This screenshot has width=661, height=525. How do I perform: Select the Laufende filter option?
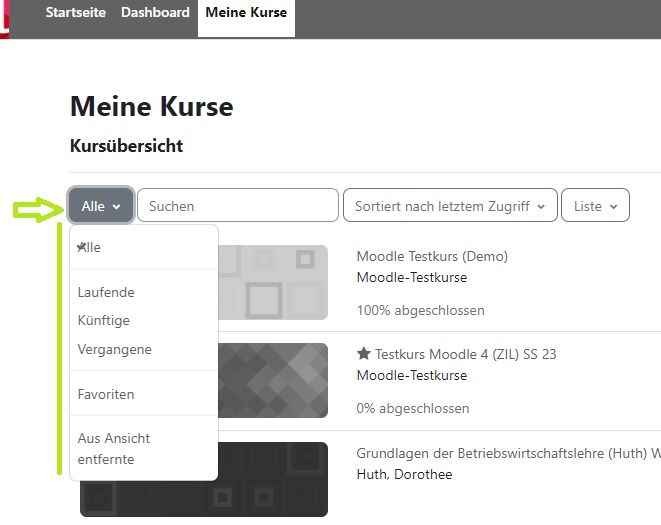pos(143,292)
